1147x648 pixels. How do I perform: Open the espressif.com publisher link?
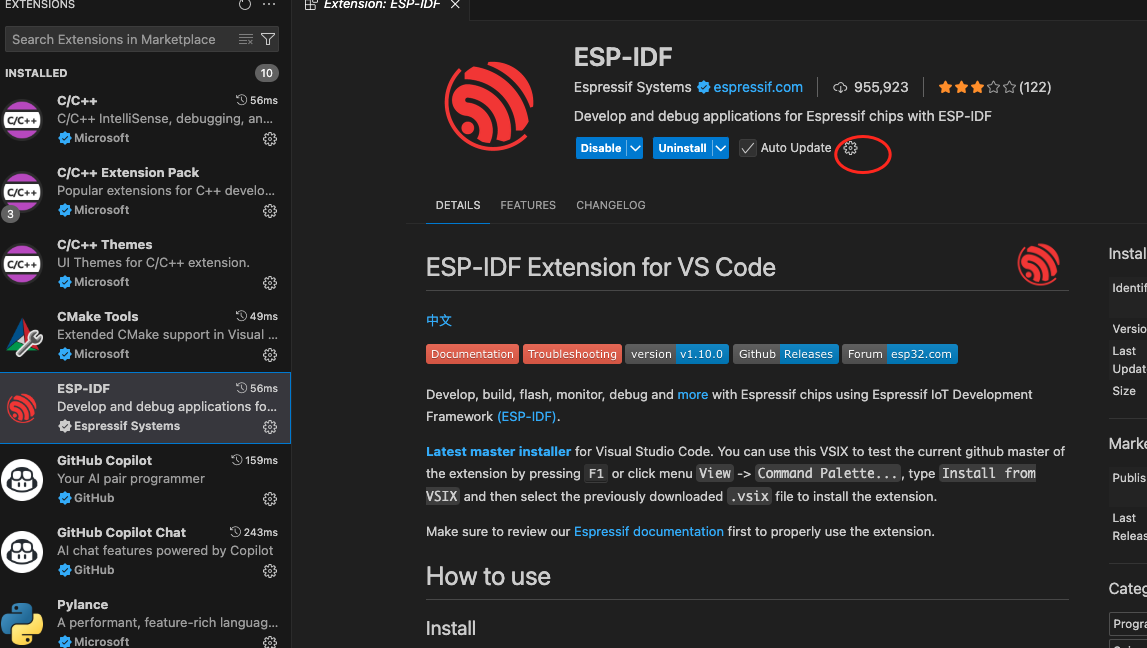pos(758,88)
